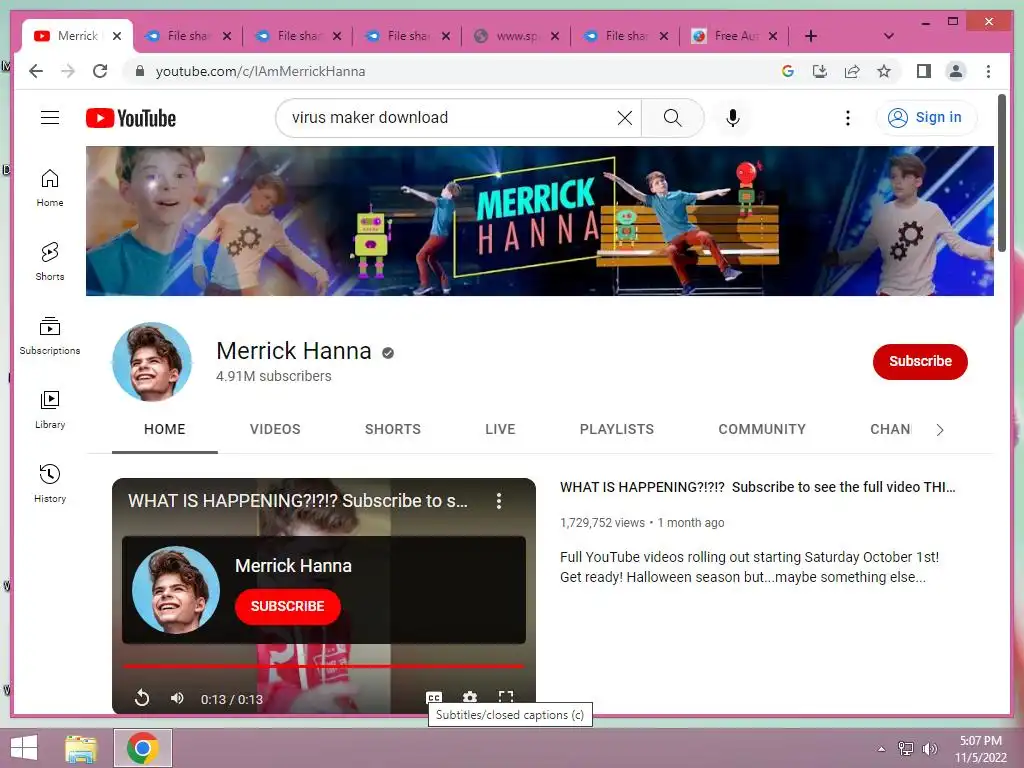Image resolution: width=1024 pixels, height=768 pixels.
Task: Toggle subtitles/closed captions on the video
Action: point(434,697)
